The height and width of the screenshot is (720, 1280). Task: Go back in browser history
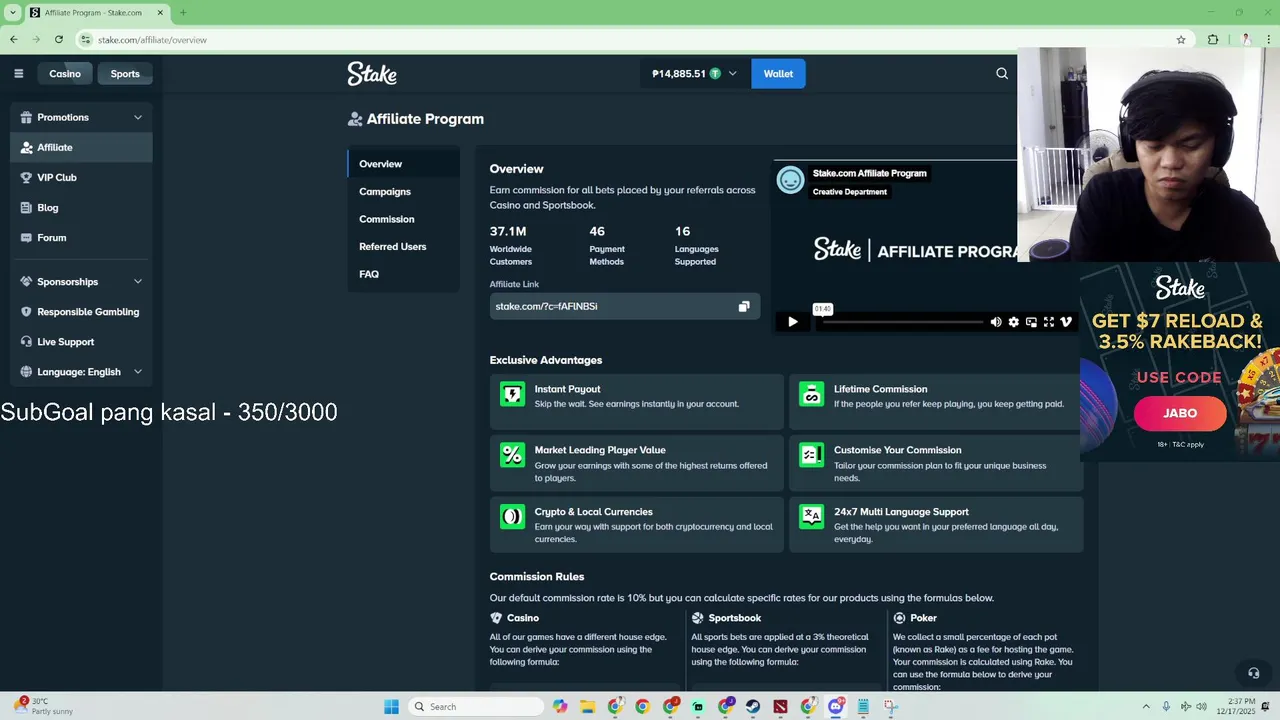point(13,40)
